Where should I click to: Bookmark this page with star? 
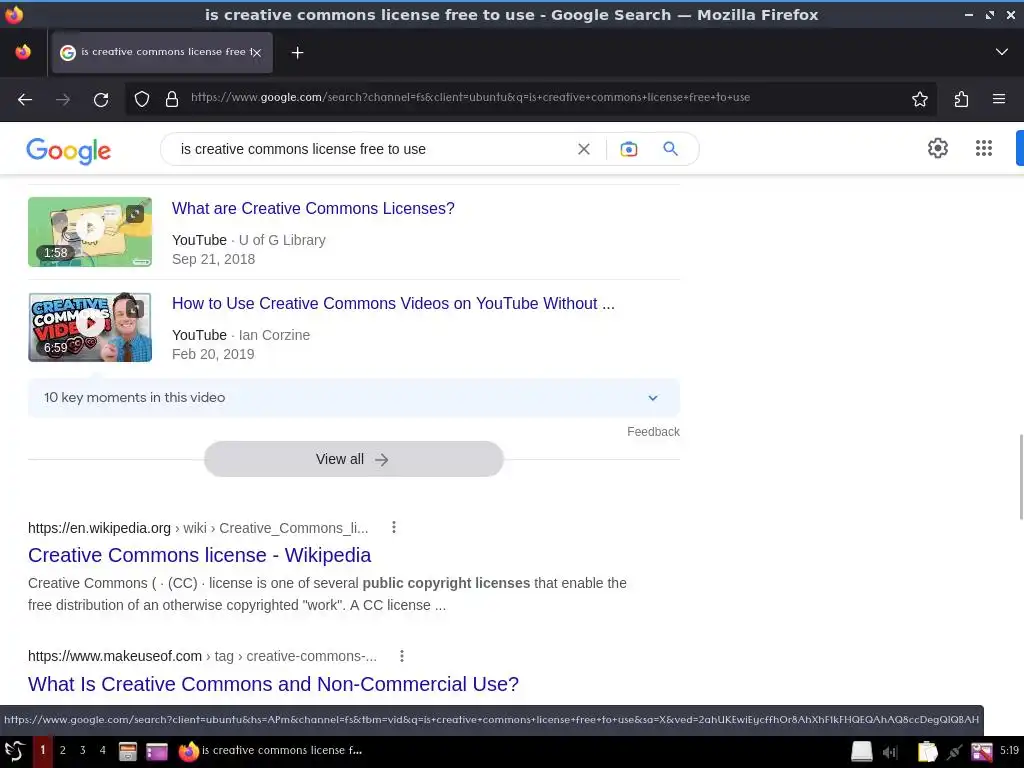[920, 99]
